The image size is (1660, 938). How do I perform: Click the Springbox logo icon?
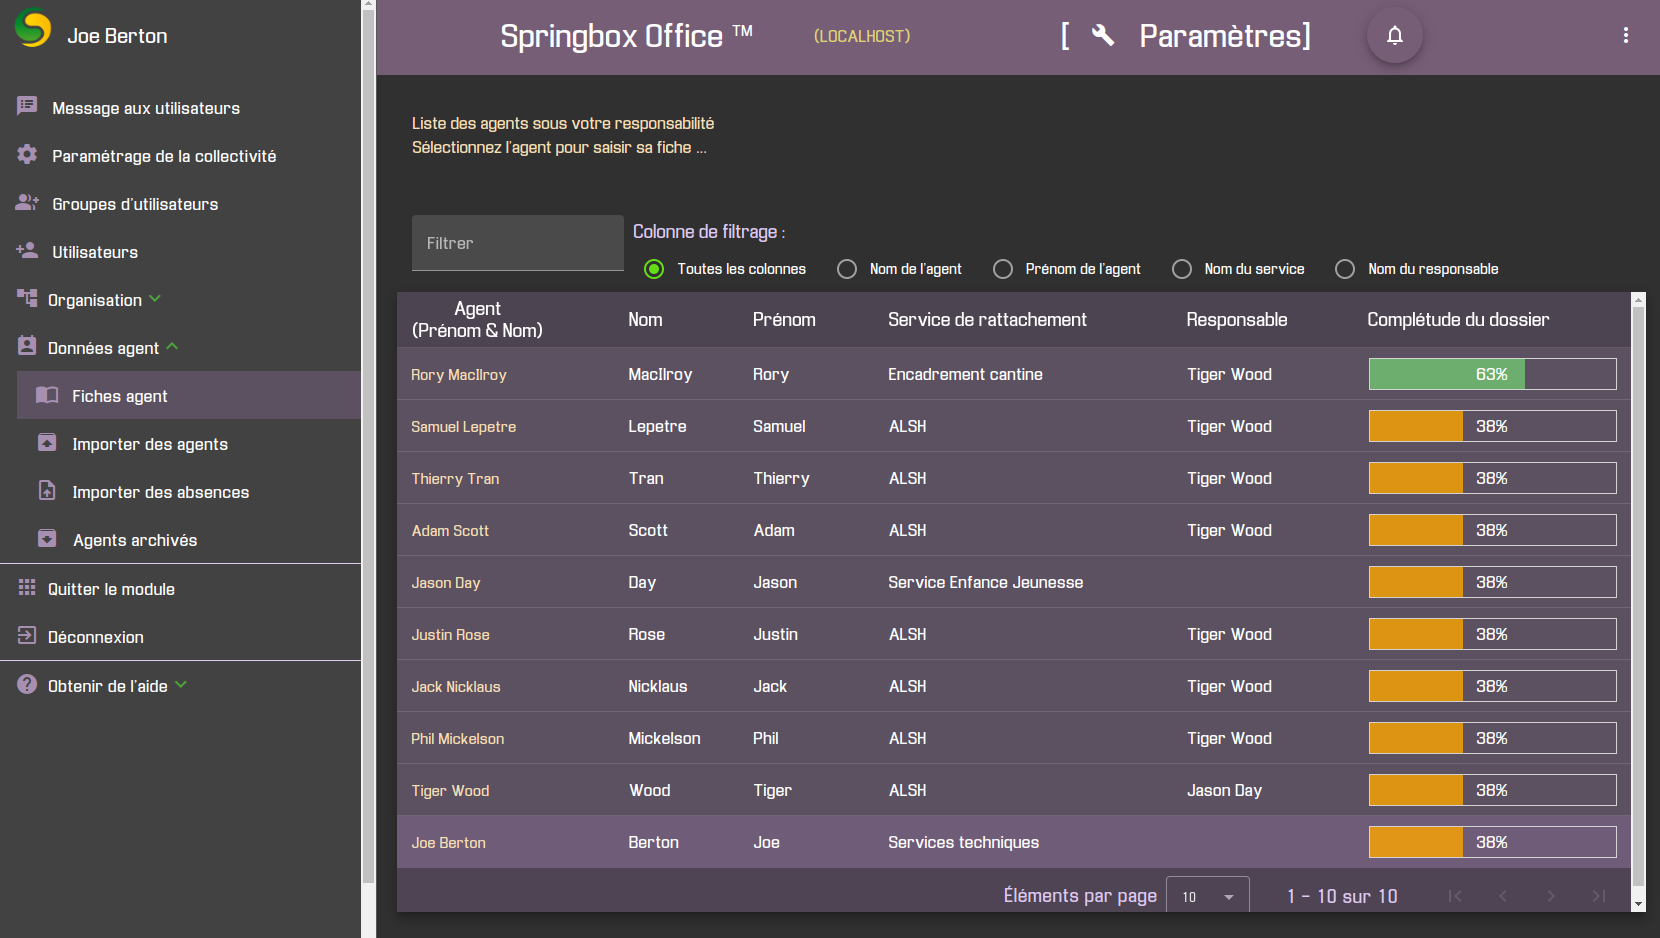pyautogui.click(x=33, y=28)
